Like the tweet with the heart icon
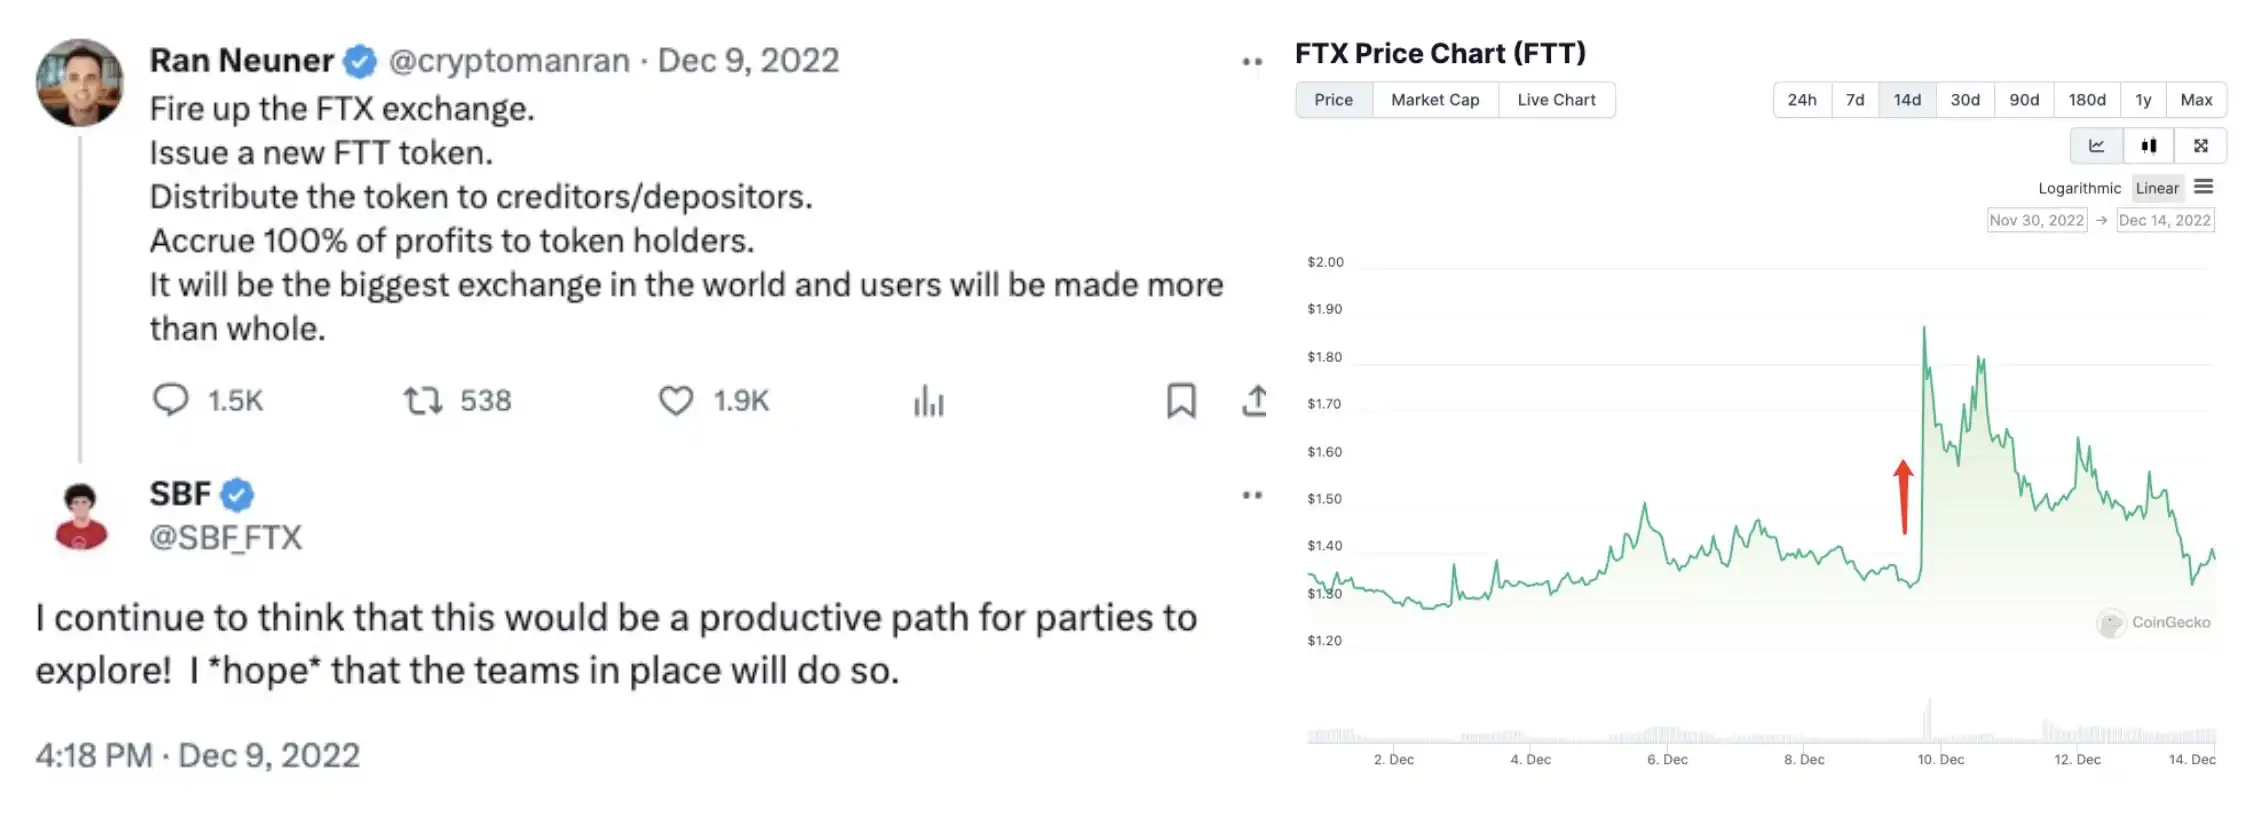2258x820 pixels. click(676, 401)
